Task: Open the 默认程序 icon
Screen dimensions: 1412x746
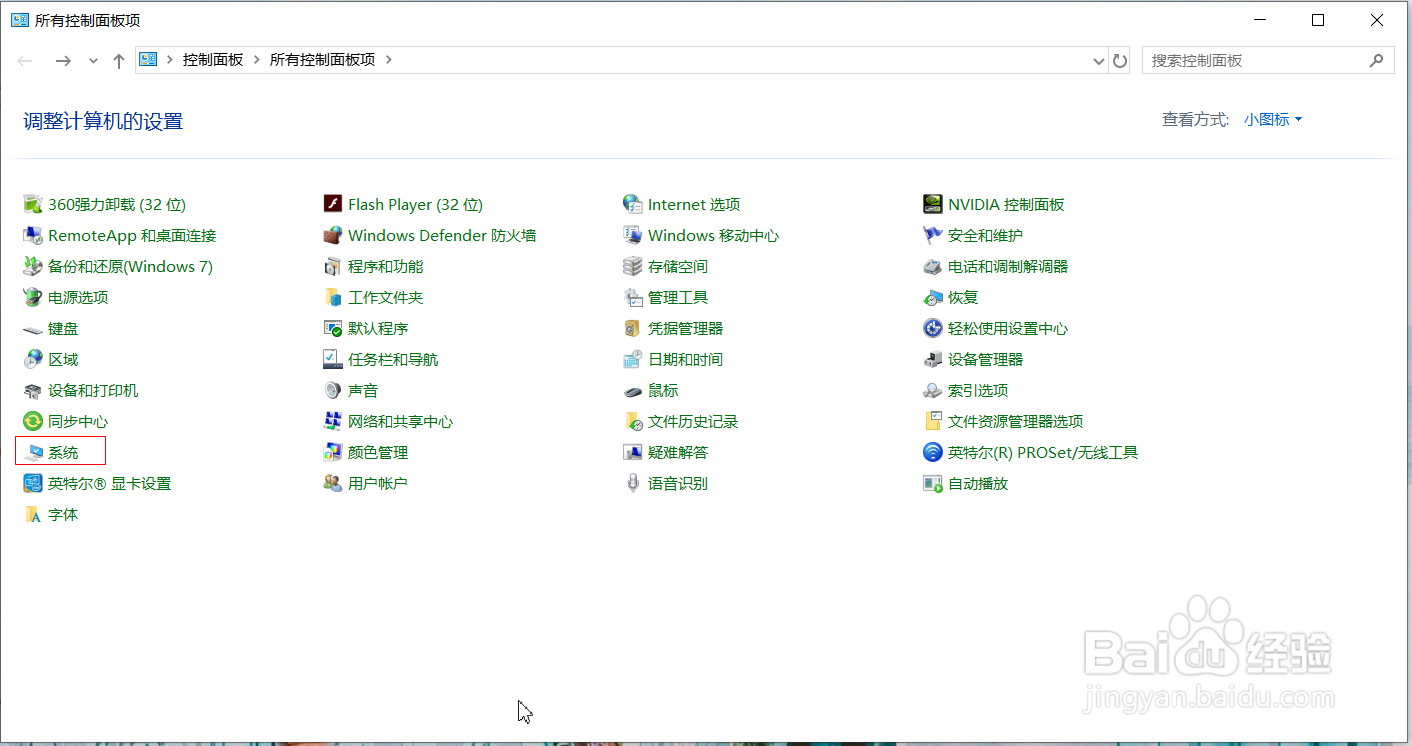Action: 333,328
